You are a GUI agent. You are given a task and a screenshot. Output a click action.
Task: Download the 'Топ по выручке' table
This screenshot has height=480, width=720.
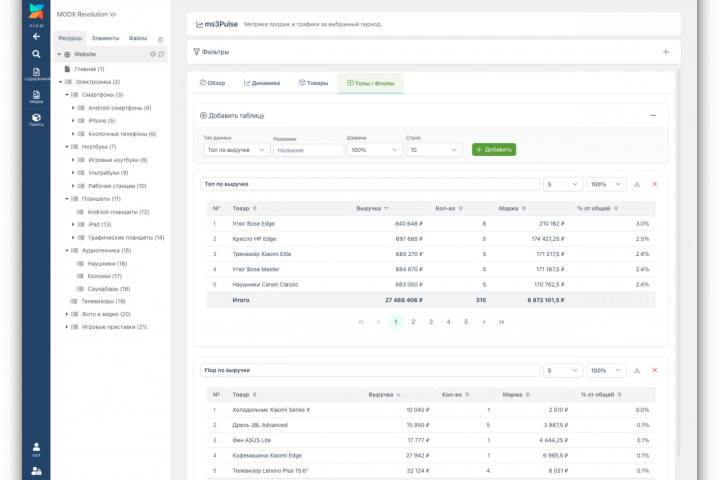(637, 184)
